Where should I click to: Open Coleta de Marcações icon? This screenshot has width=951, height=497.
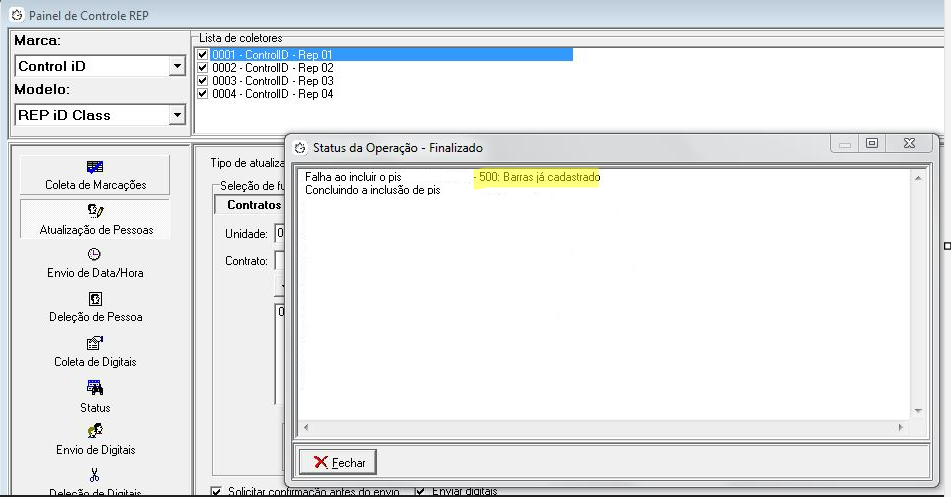tap(95, 167)
